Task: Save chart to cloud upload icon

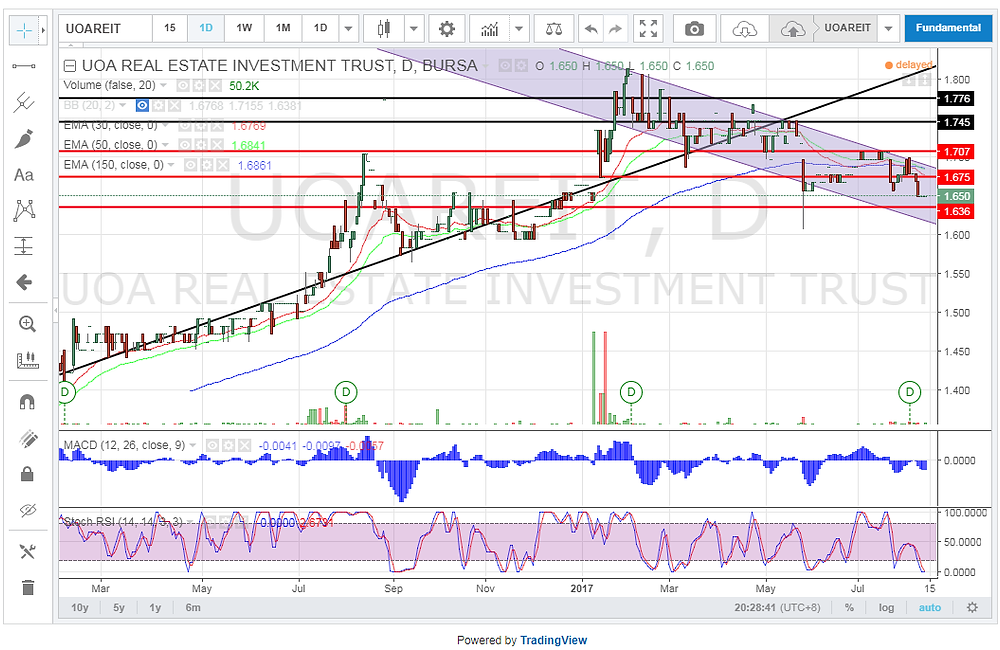Action: (x=792, y=29)
